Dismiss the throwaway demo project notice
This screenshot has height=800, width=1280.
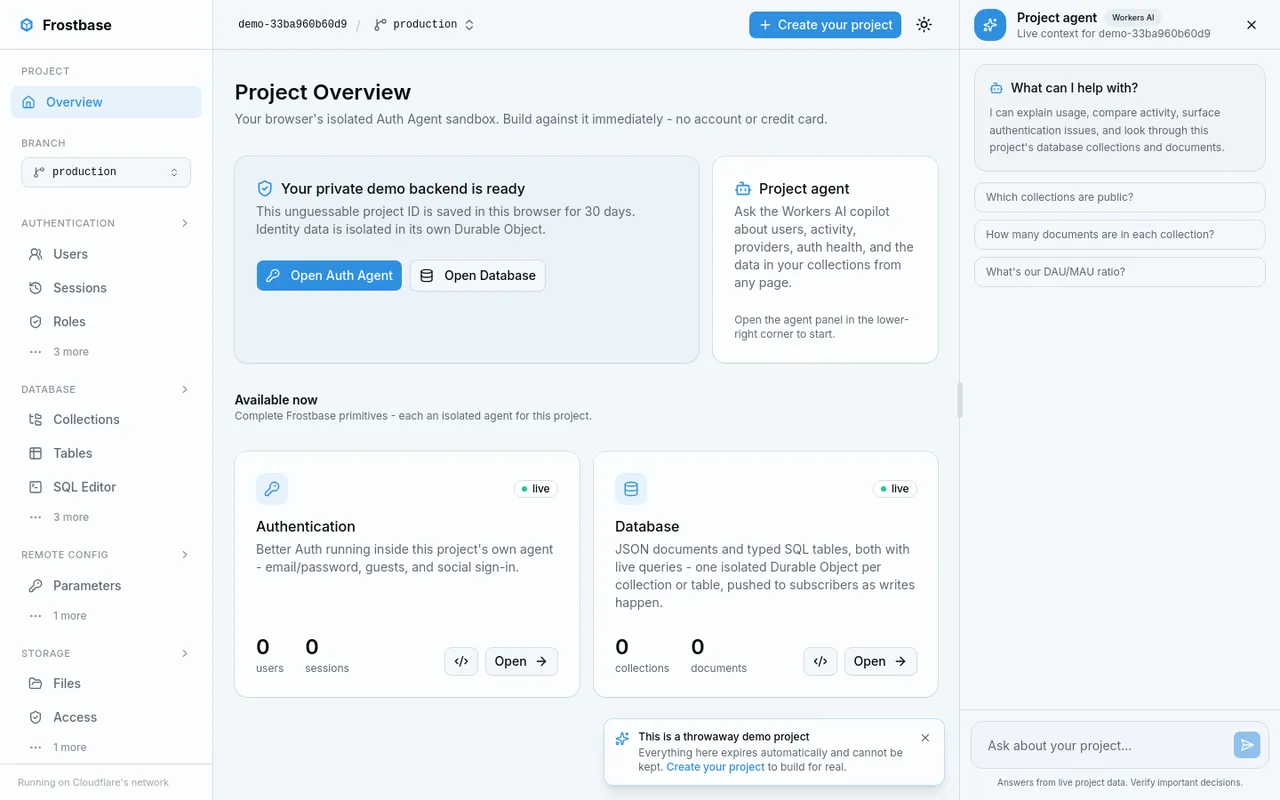[925, 738]
